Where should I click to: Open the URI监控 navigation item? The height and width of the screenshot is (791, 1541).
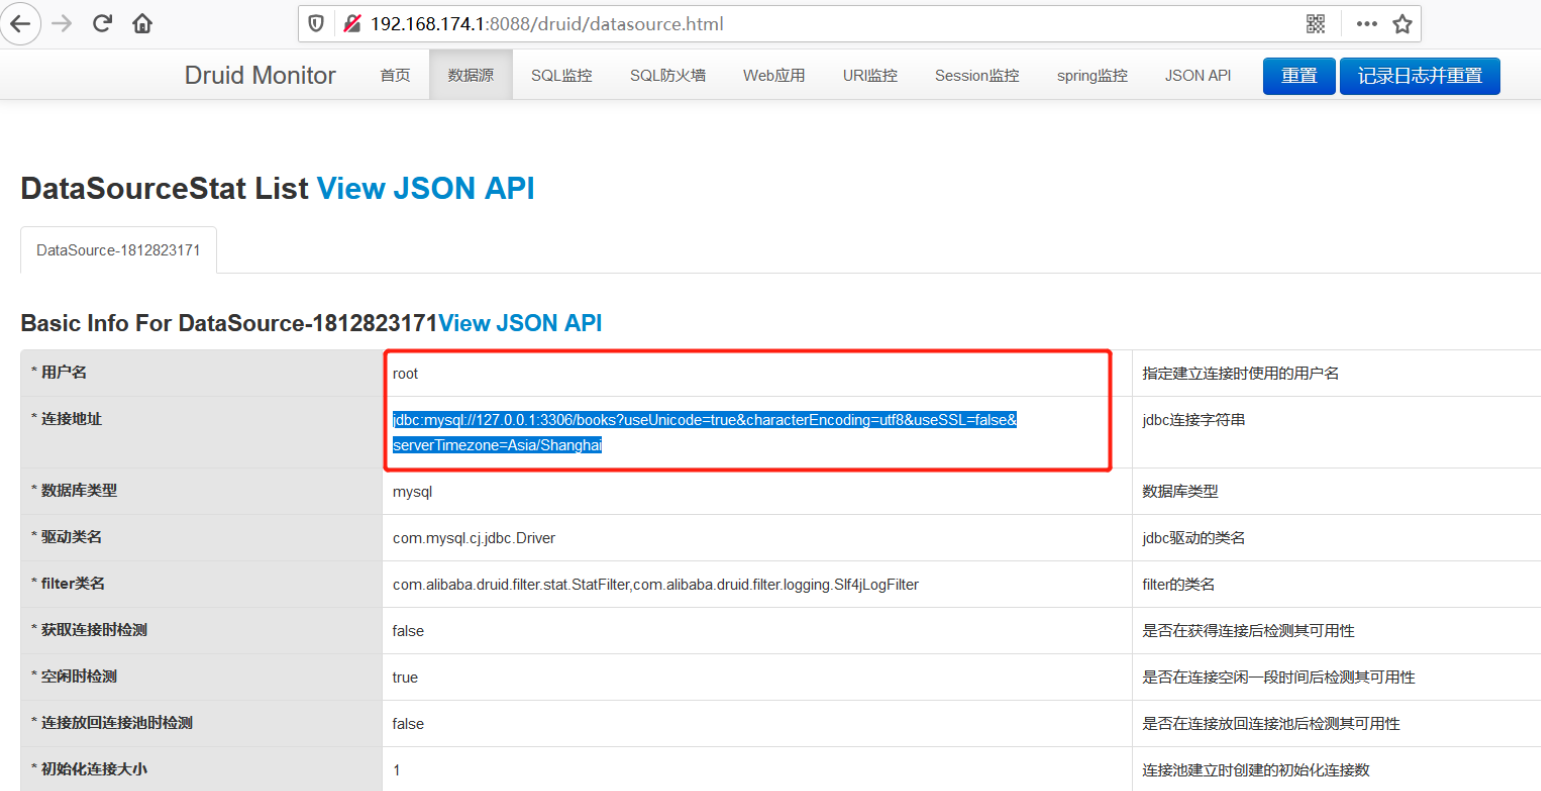tap(870, 75)
